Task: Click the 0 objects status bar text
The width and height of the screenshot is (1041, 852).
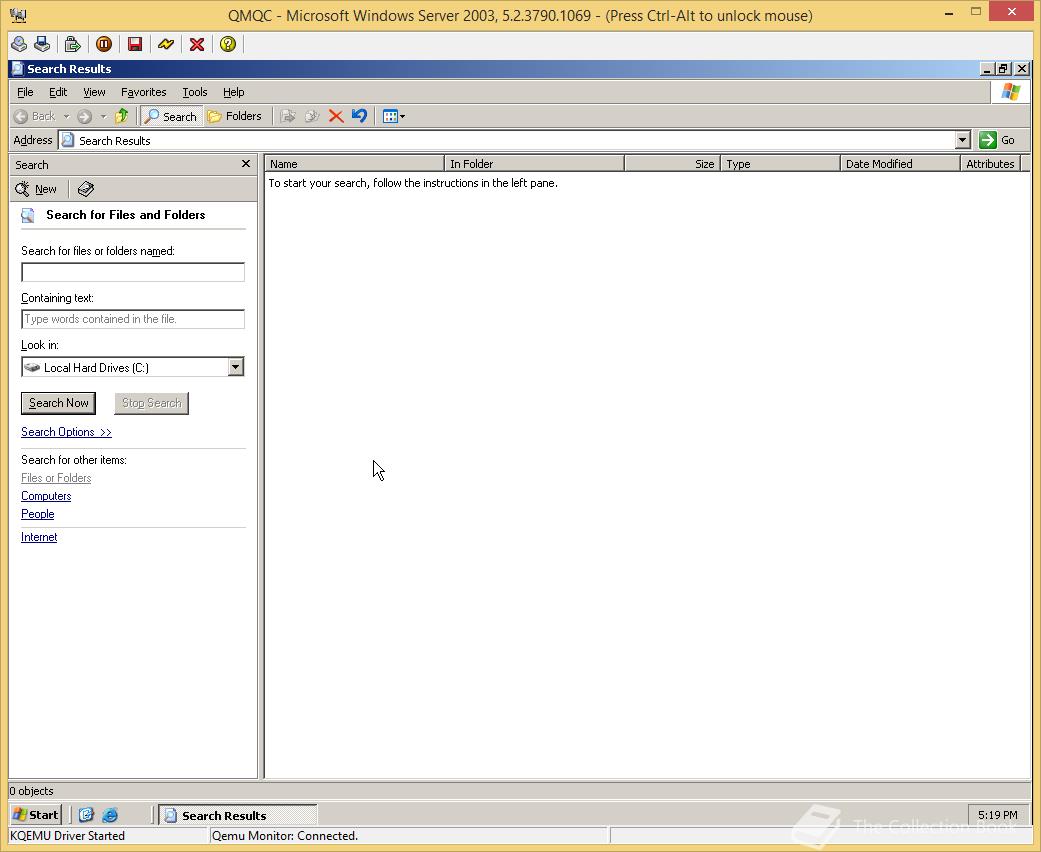Action: pos(32,790)
